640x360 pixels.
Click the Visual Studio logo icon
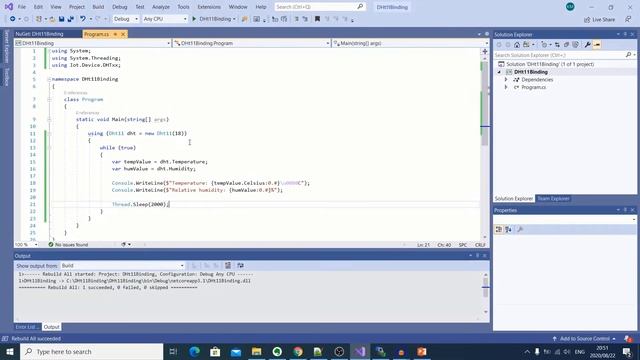[x=8, y=7]
